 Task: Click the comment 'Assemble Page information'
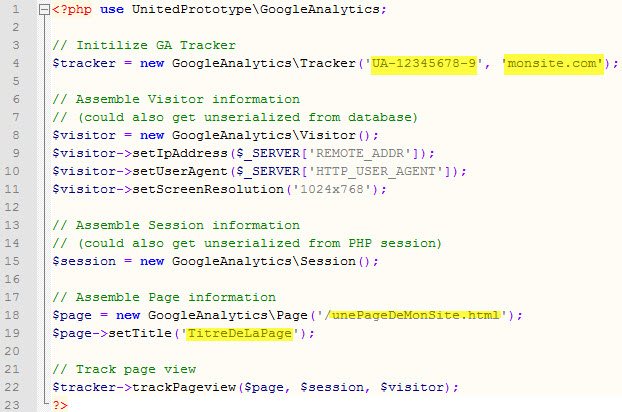176,297
